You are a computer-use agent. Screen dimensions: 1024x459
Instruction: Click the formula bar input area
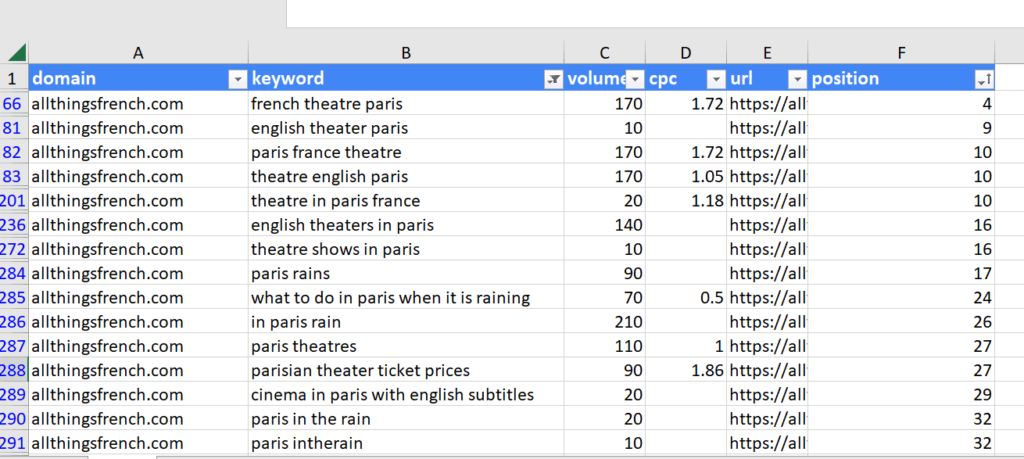655,13
